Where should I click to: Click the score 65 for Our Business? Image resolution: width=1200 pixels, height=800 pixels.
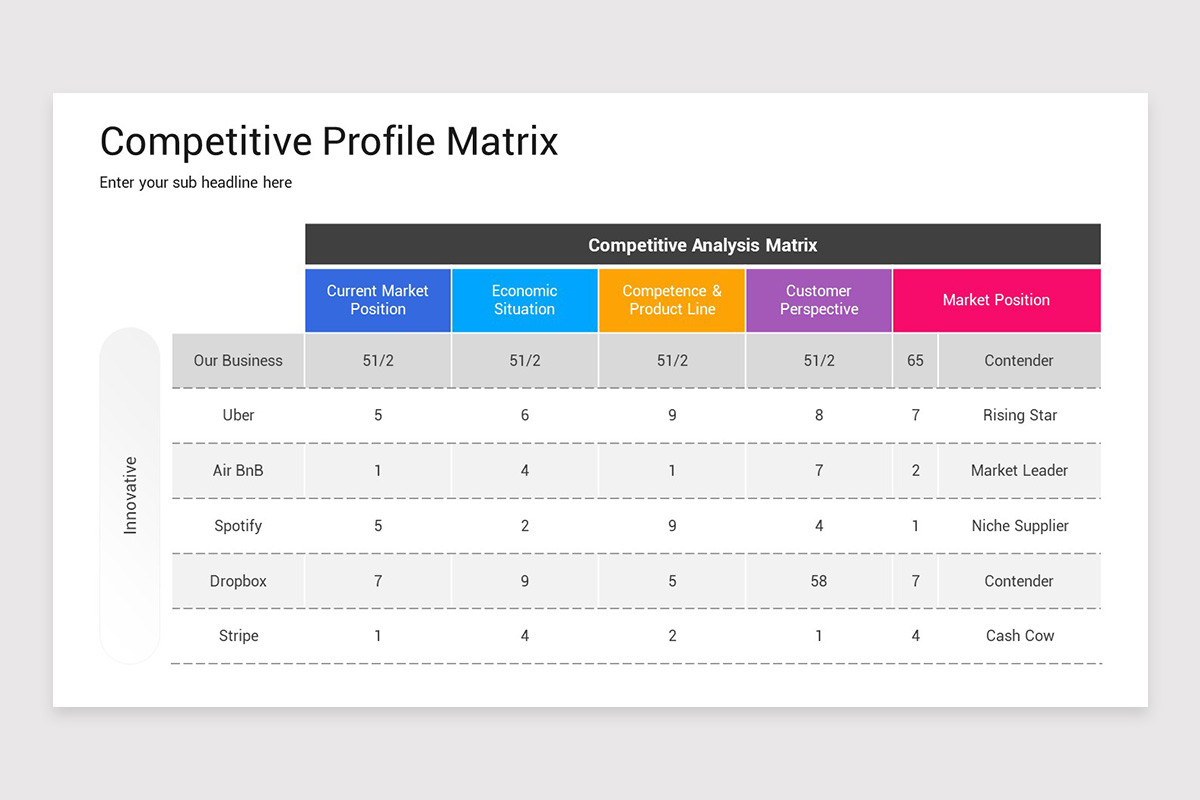915,360
